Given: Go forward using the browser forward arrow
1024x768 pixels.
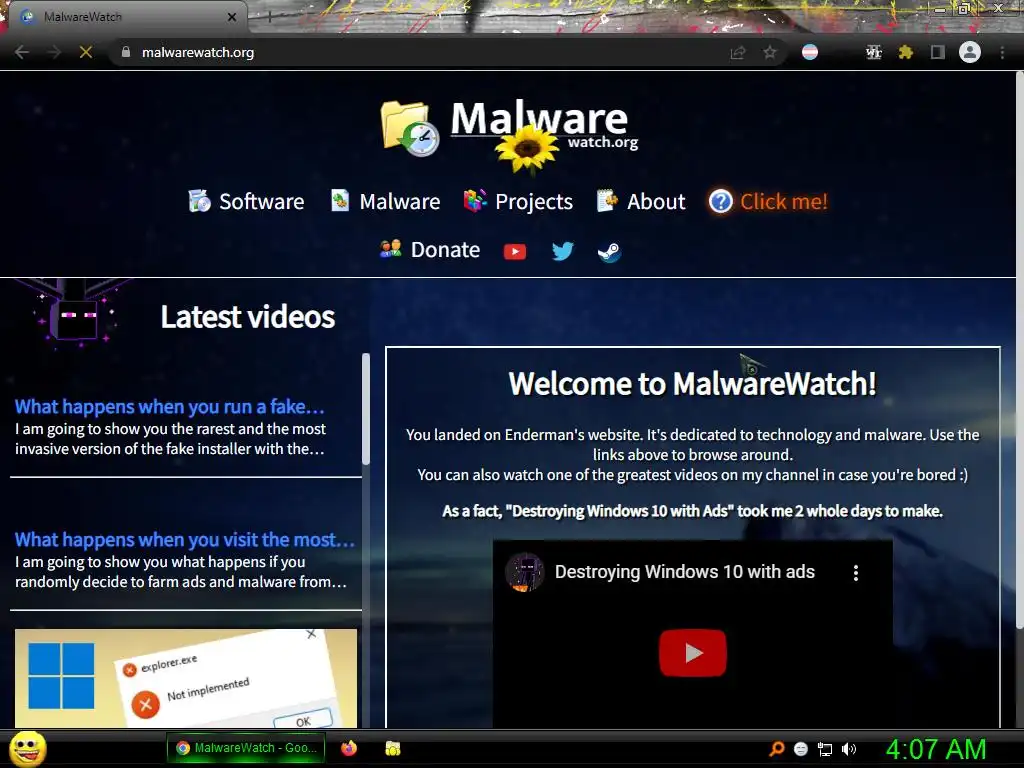Looking at the screenshot, I should pyautogui.click(x=54, y=52).
